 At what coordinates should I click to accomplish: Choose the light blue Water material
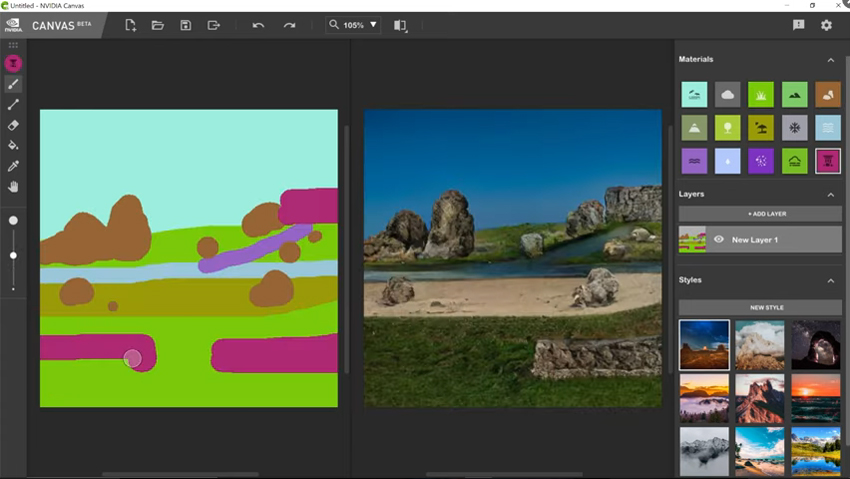point(828,128)
